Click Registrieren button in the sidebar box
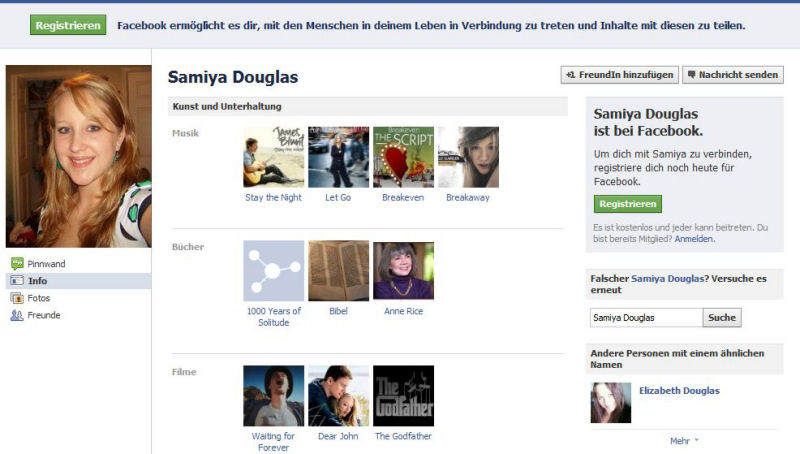The height and width of the screenshot is (454, 800). tap(628, 204)
